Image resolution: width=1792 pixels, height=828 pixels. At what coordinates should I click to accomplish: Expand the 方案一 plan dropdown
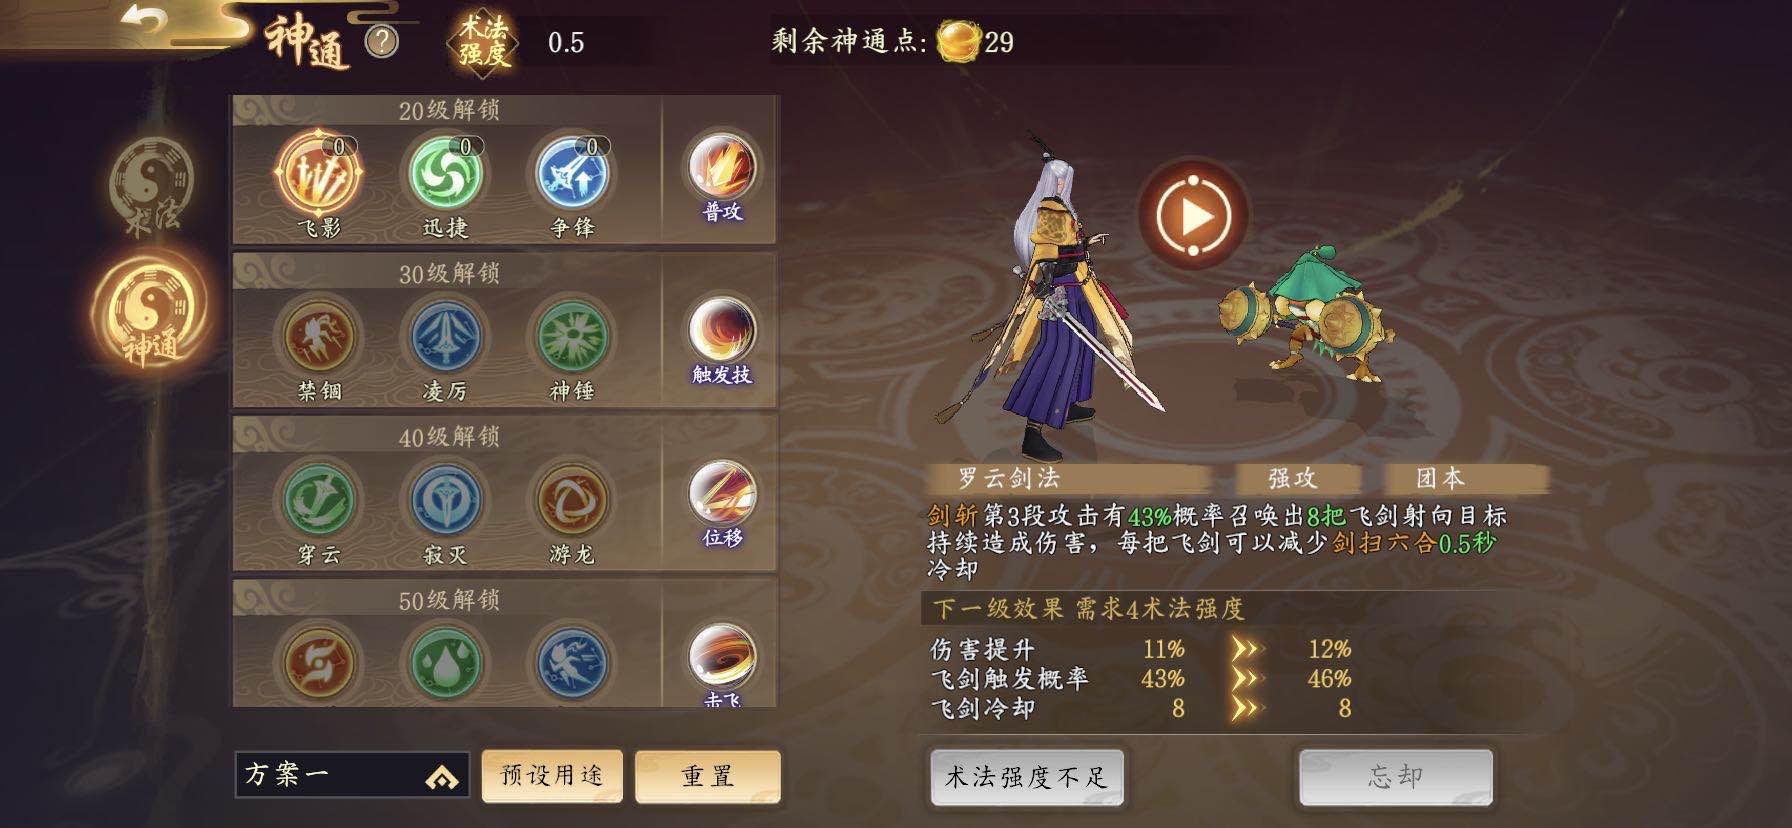point(352,775)
